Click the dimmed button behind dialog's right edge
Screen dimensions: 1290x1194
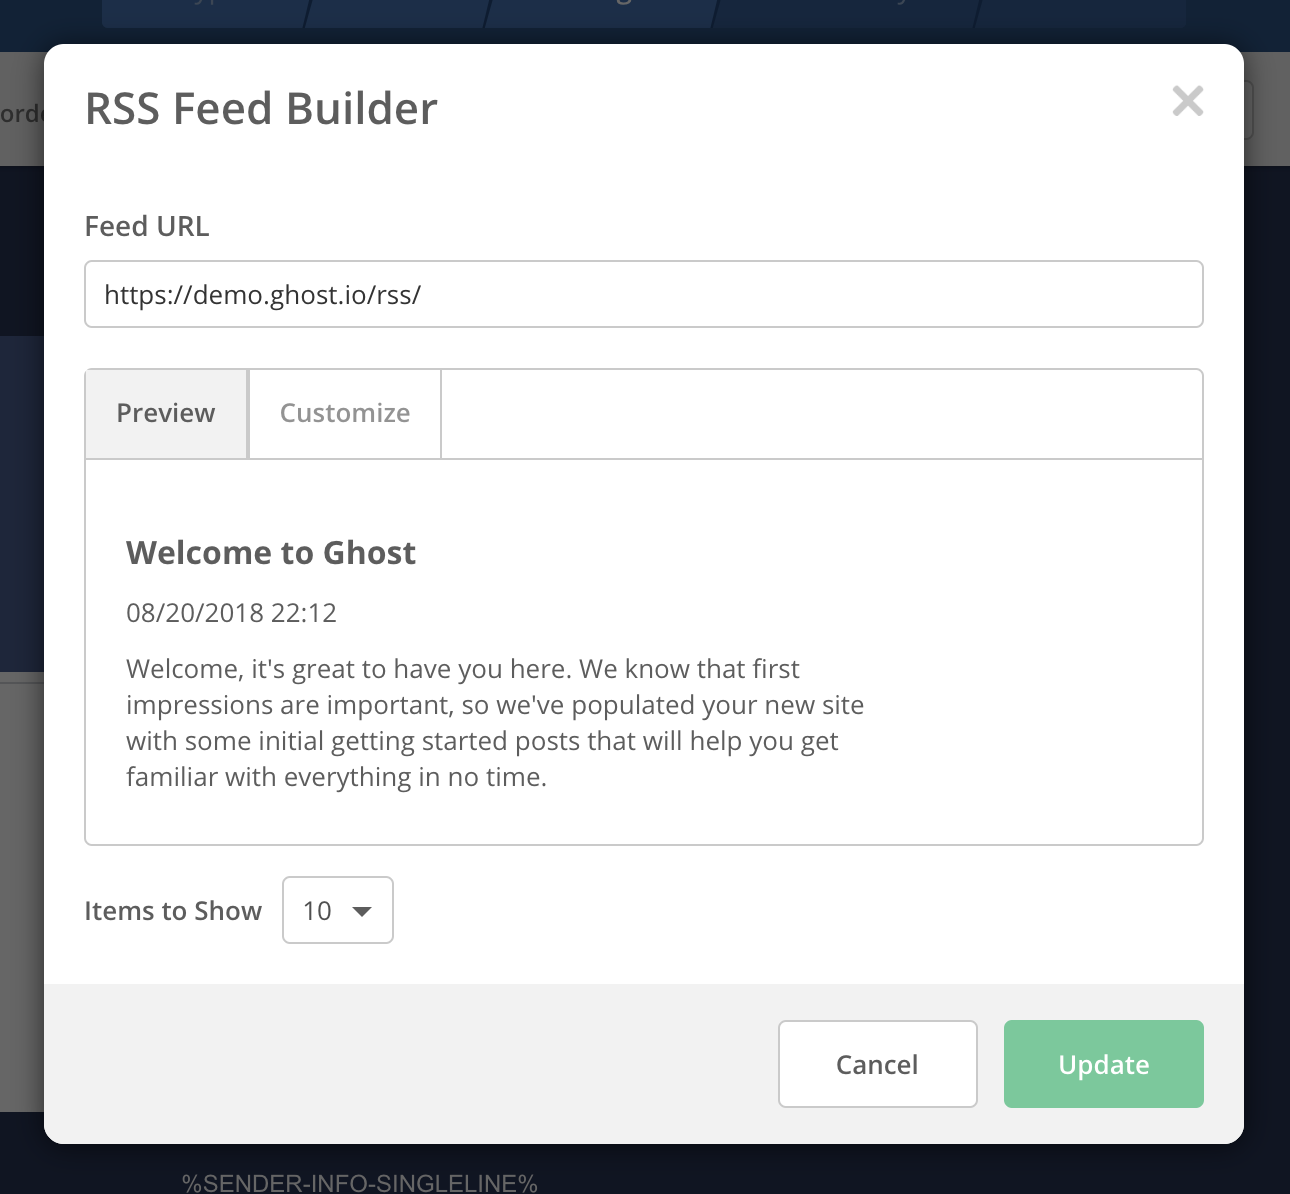(x=1248, y=110)
